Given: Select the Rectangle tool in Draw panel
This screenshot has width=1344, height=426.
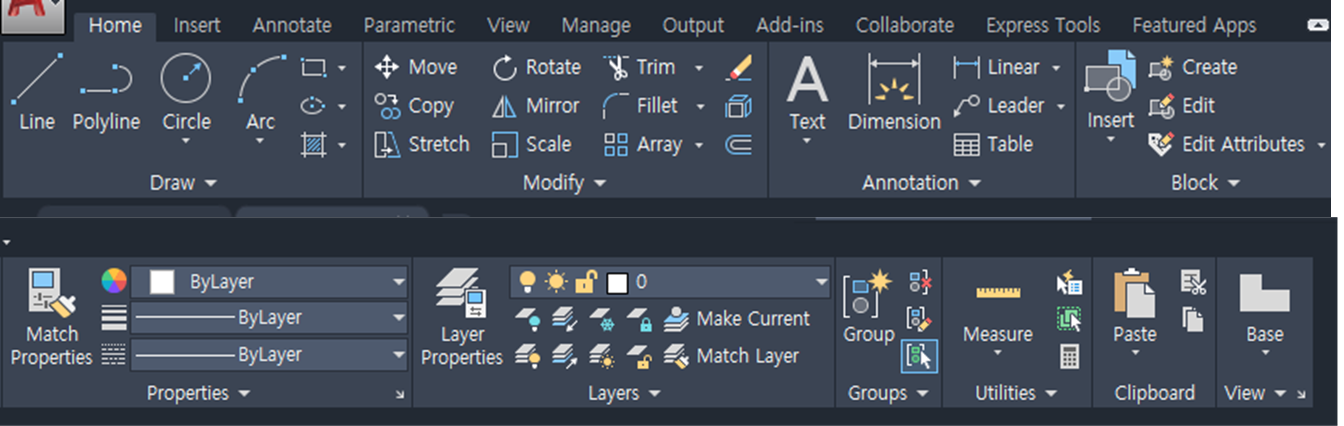Looking at the screenshot, I should (x=314, y=68).
